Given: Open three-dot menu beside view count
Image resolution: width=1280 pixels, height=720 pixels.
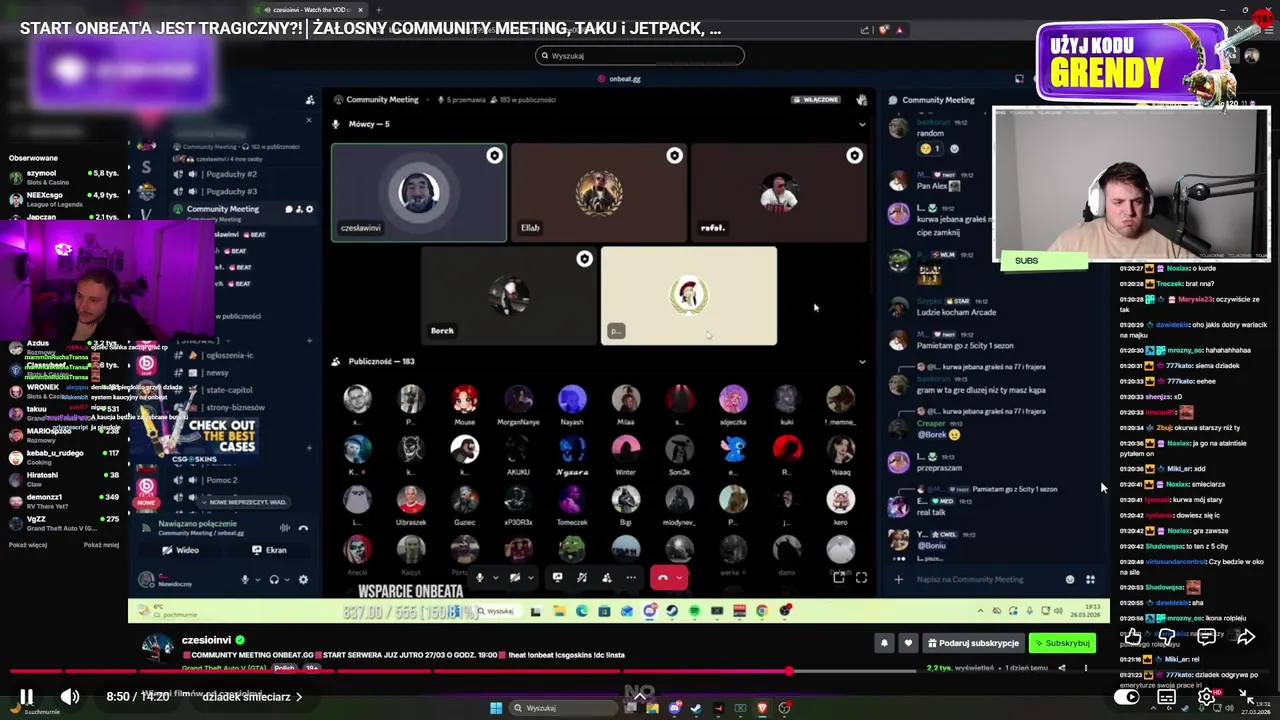Looking at the screenshot, I should click(1085, 668).
